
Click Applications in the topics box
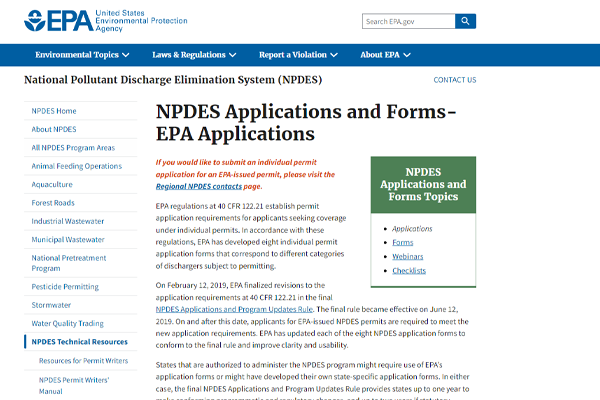(412, 229)
